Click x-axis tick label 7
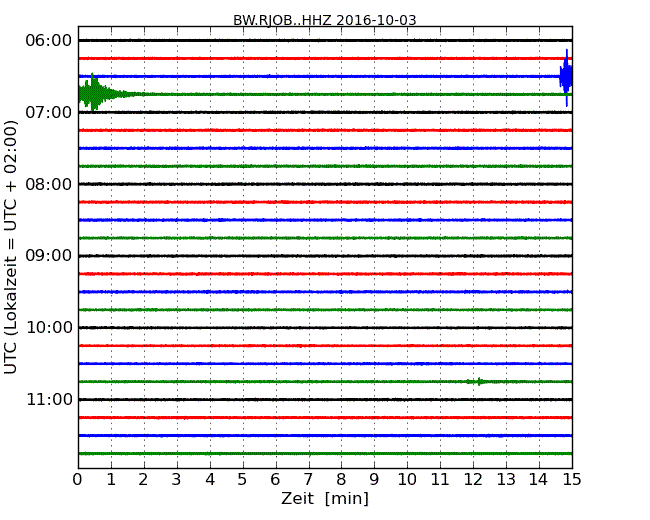650x520 pixels. (x=308, y=479)
